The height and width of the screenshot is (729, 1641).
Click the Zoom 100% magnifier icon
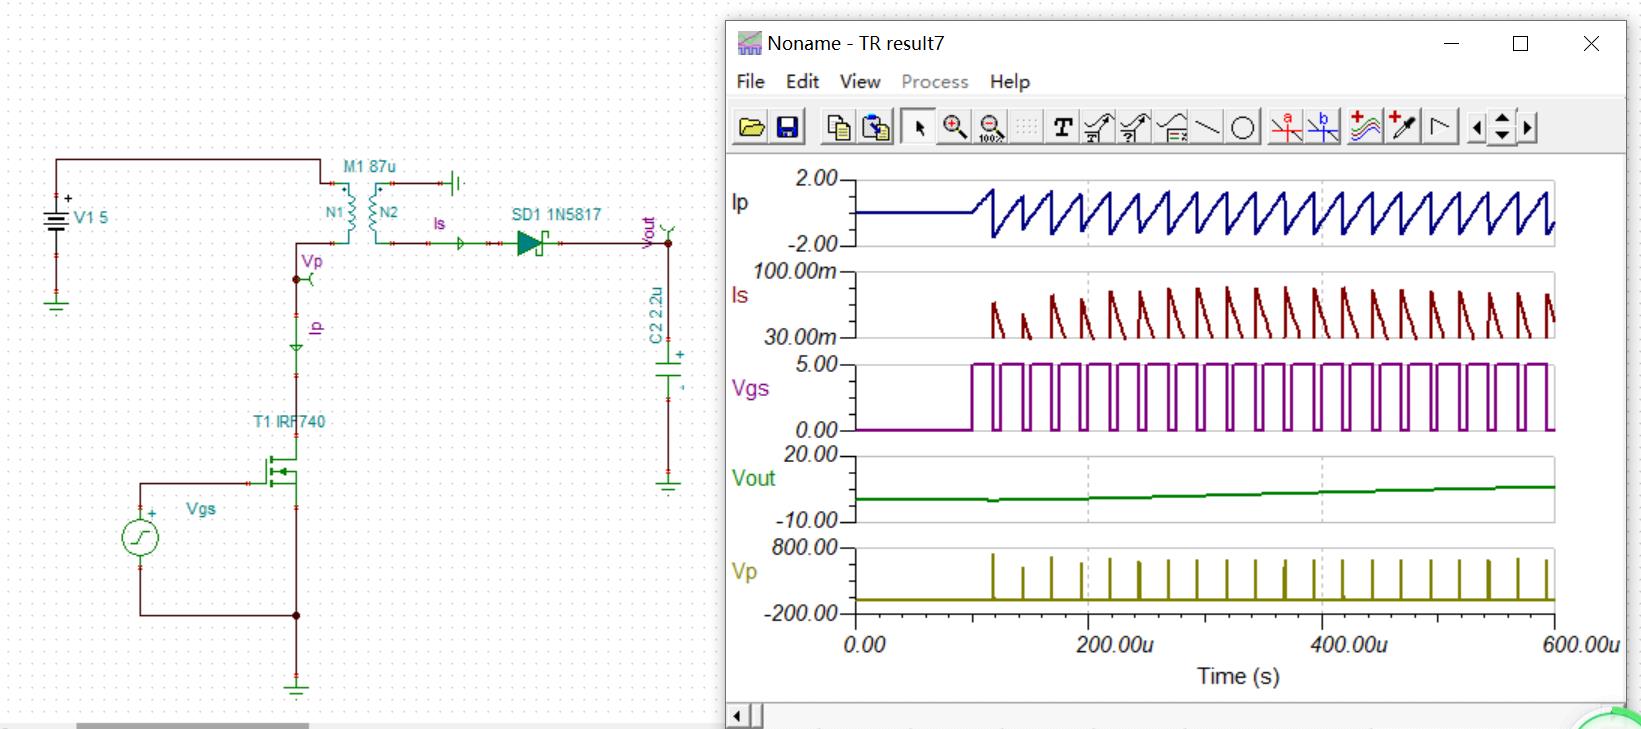coord(991,127)
